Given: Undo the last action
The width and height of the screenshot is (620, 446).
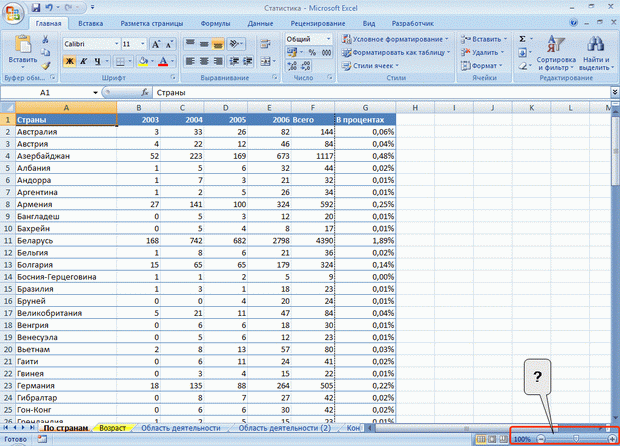Looking at the screenshot, I should (x=49, y=8).
